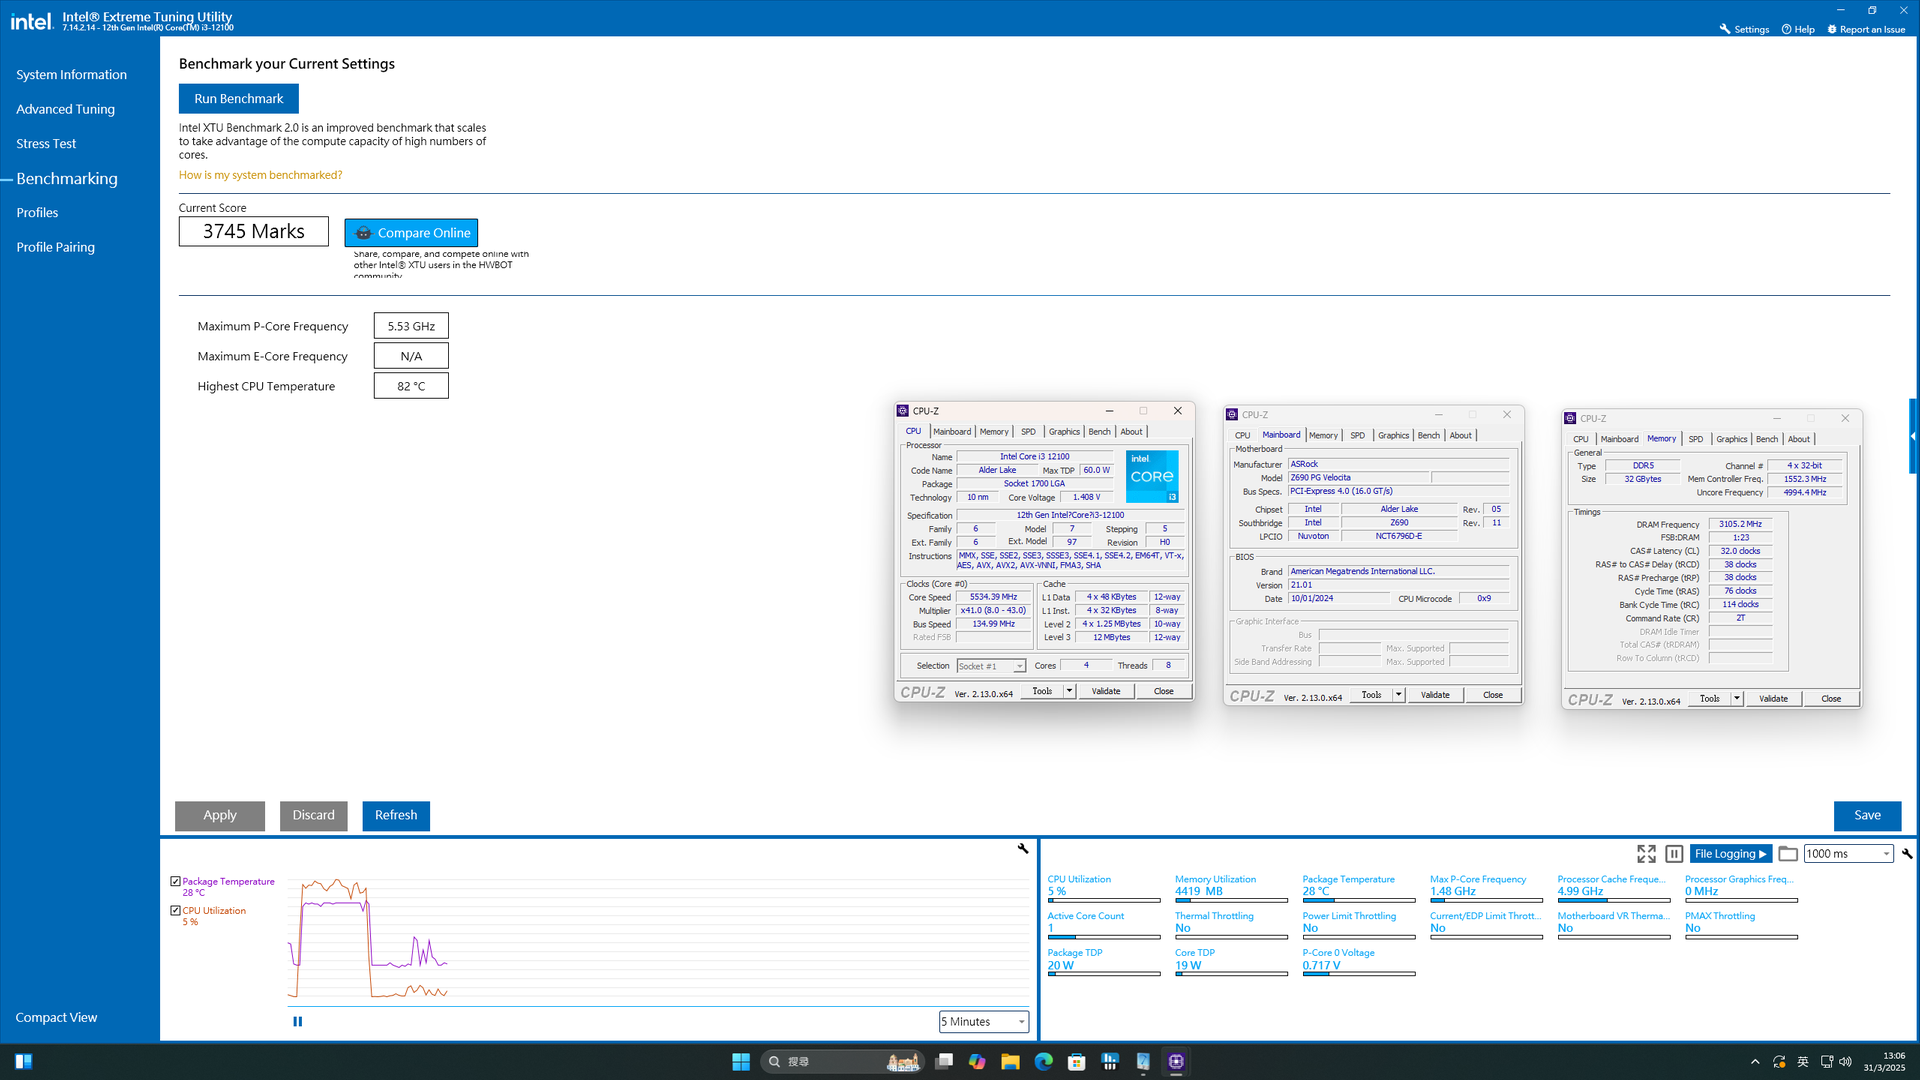Click the Windows Start button
The width and height of the screenshot is (1920, 1080).
coord(741,1062)
